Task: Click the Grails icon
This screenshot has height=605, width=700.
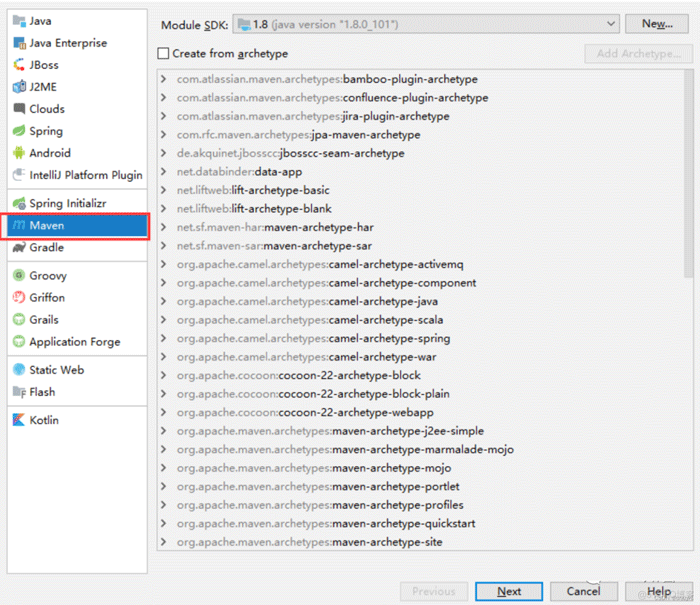Action: [19, 319]
